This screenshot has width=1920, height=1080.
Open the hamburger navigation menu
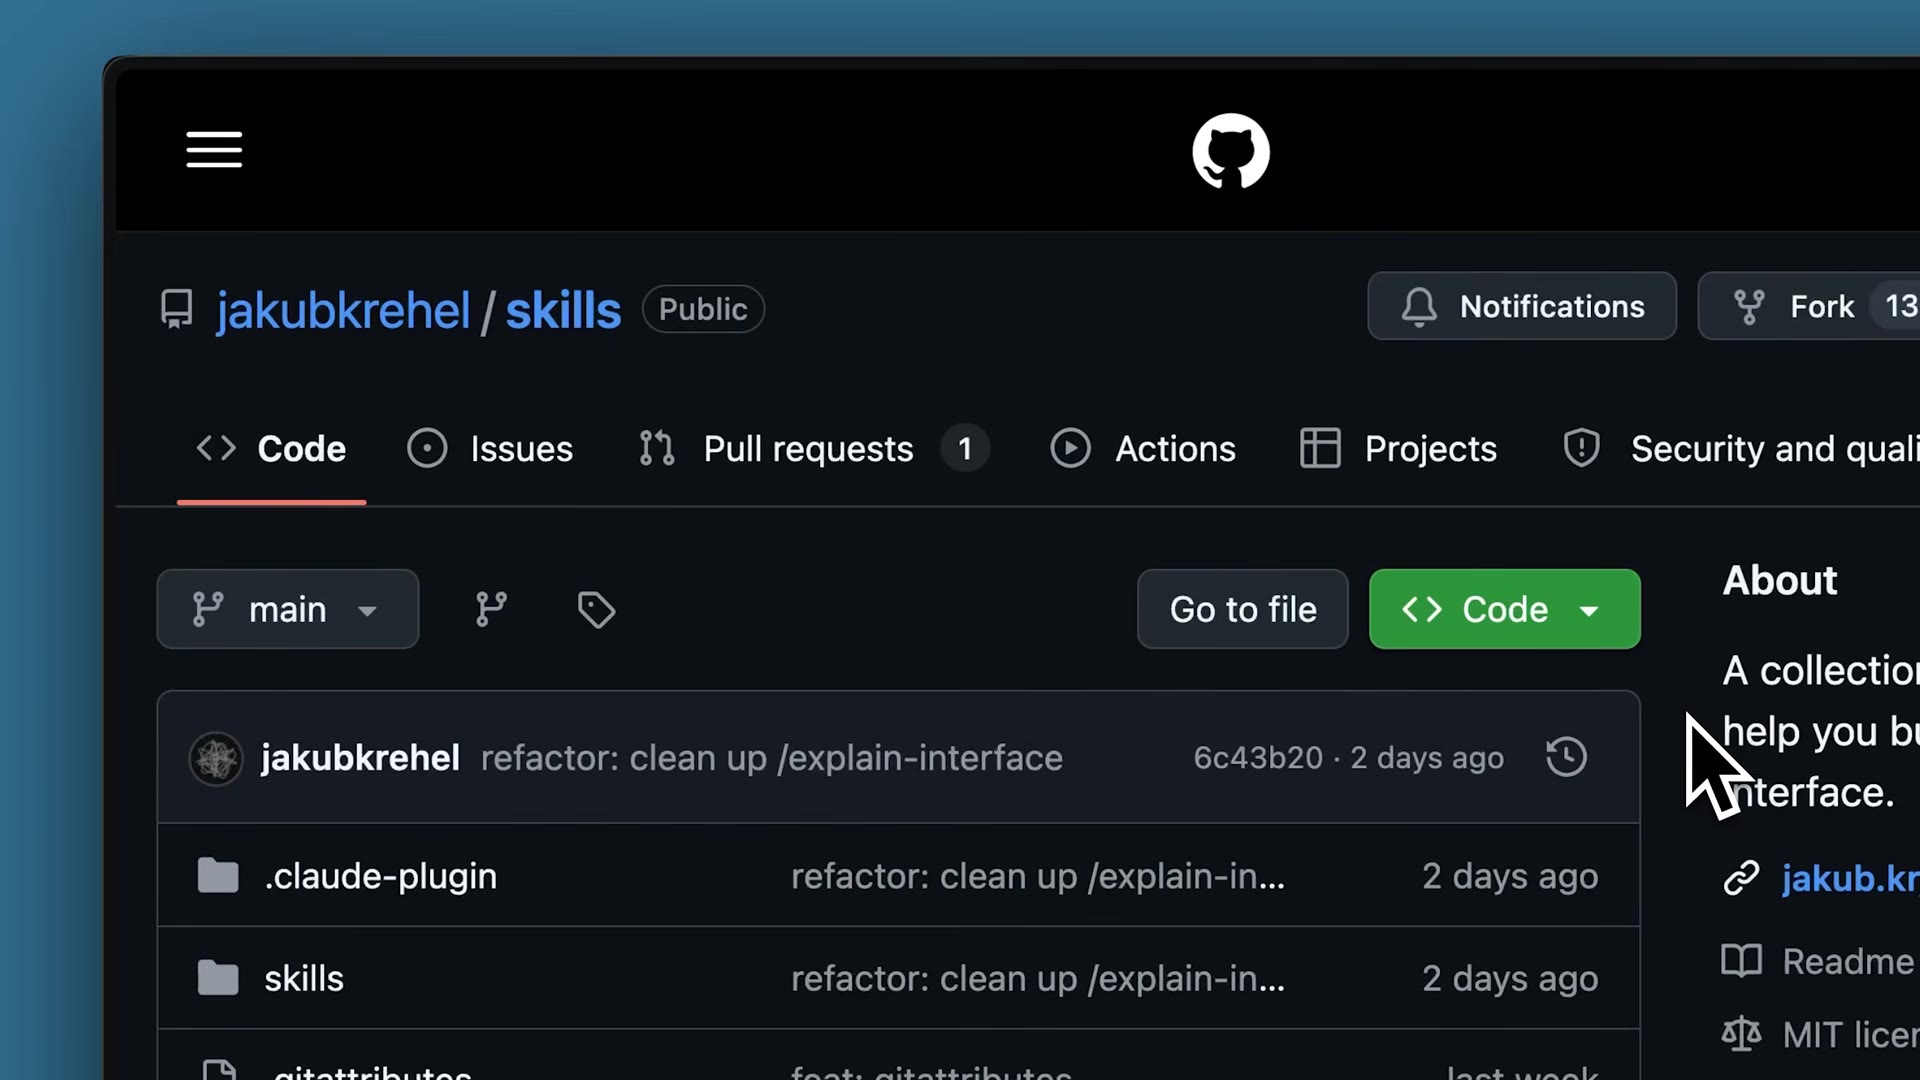point(214,150)
